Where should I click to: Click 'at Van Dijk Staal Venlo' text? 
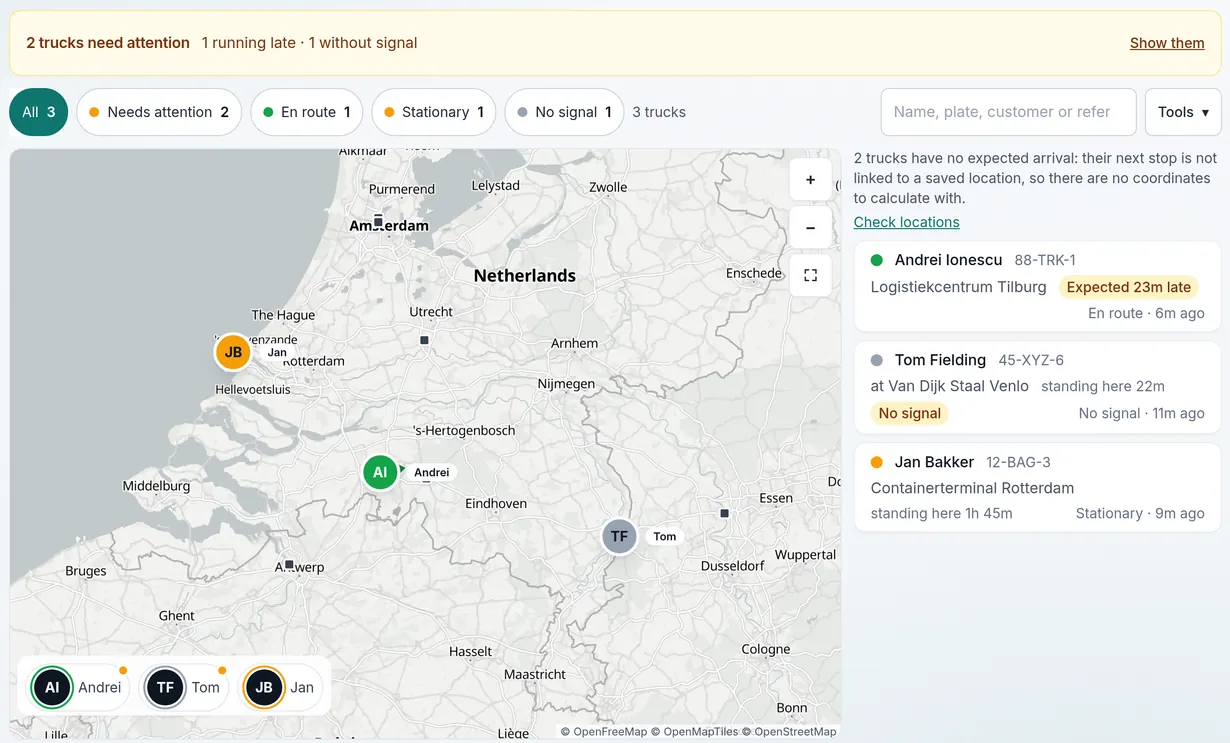949,386
